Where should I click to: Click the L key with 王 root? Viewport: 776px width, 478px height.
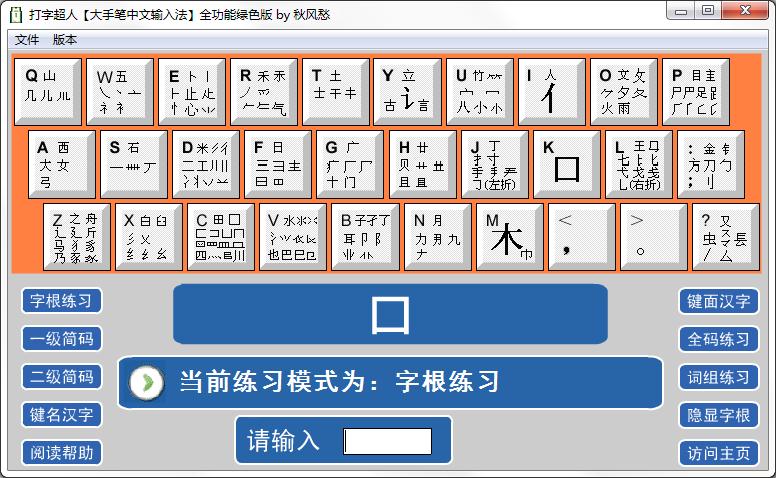[x=639, y=164]
